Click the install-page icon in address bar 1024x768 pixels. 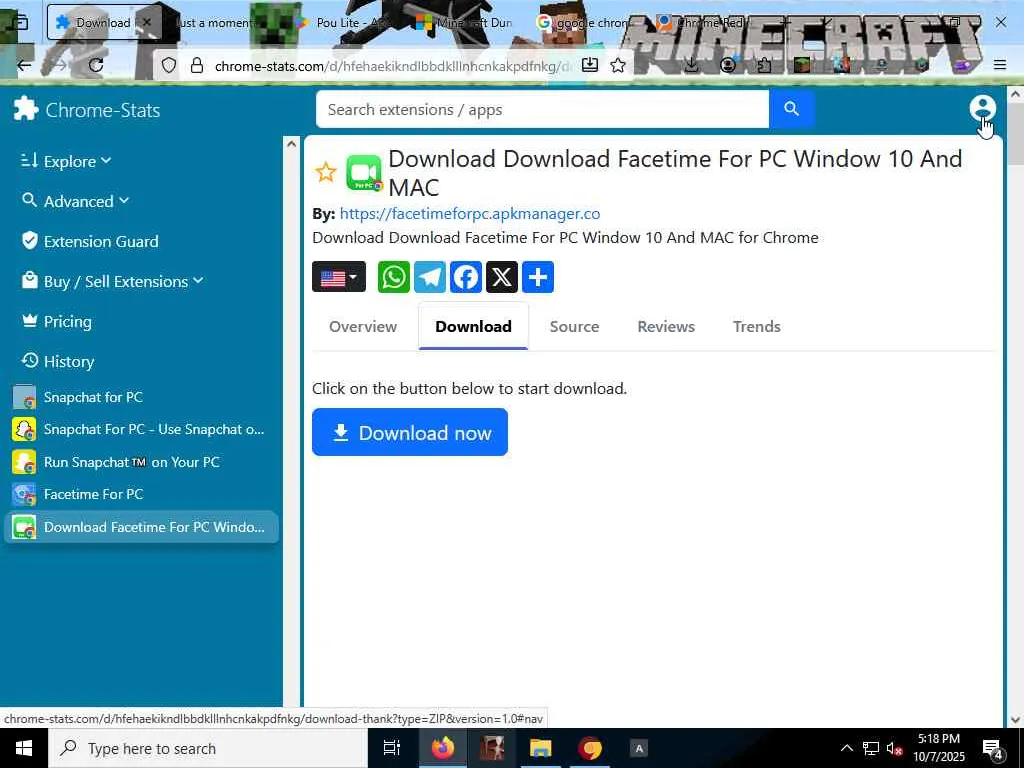[590, 65]
